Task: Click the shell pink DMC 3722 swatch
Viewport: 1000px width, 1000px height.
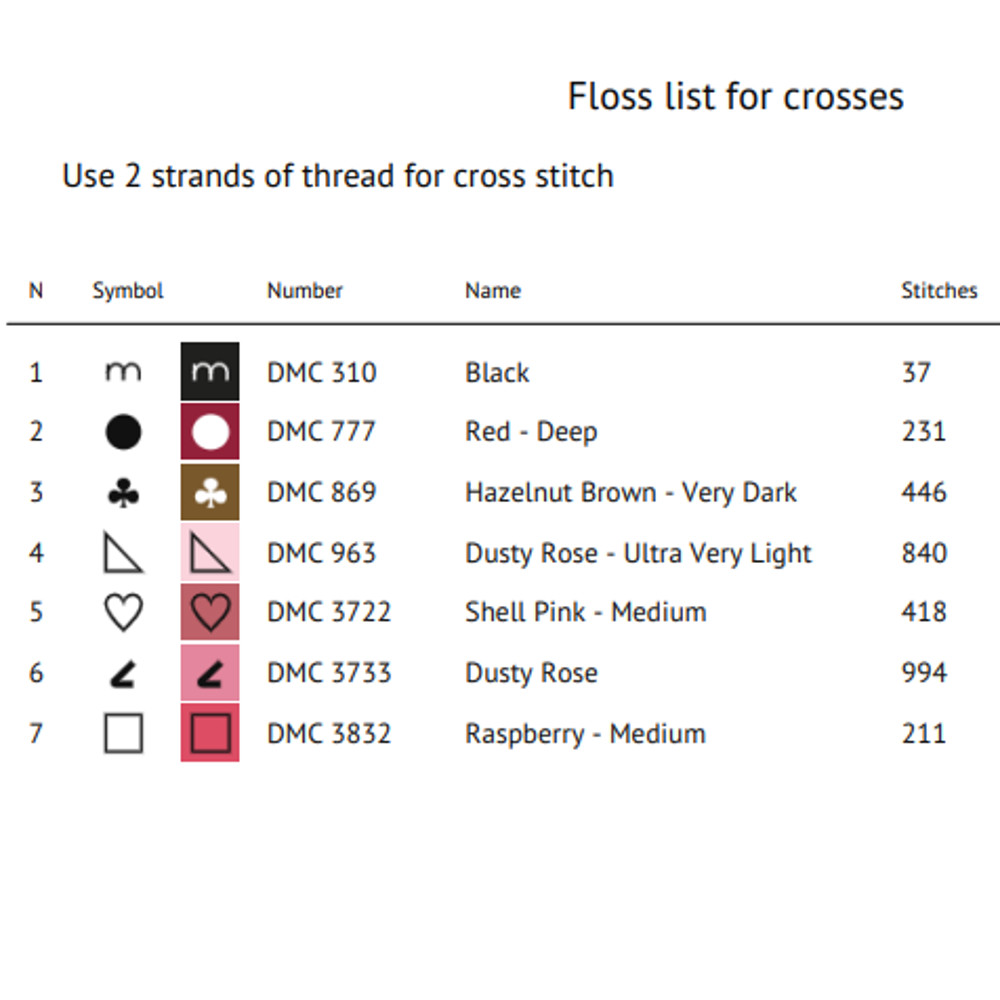Action: tap(210, 612)
